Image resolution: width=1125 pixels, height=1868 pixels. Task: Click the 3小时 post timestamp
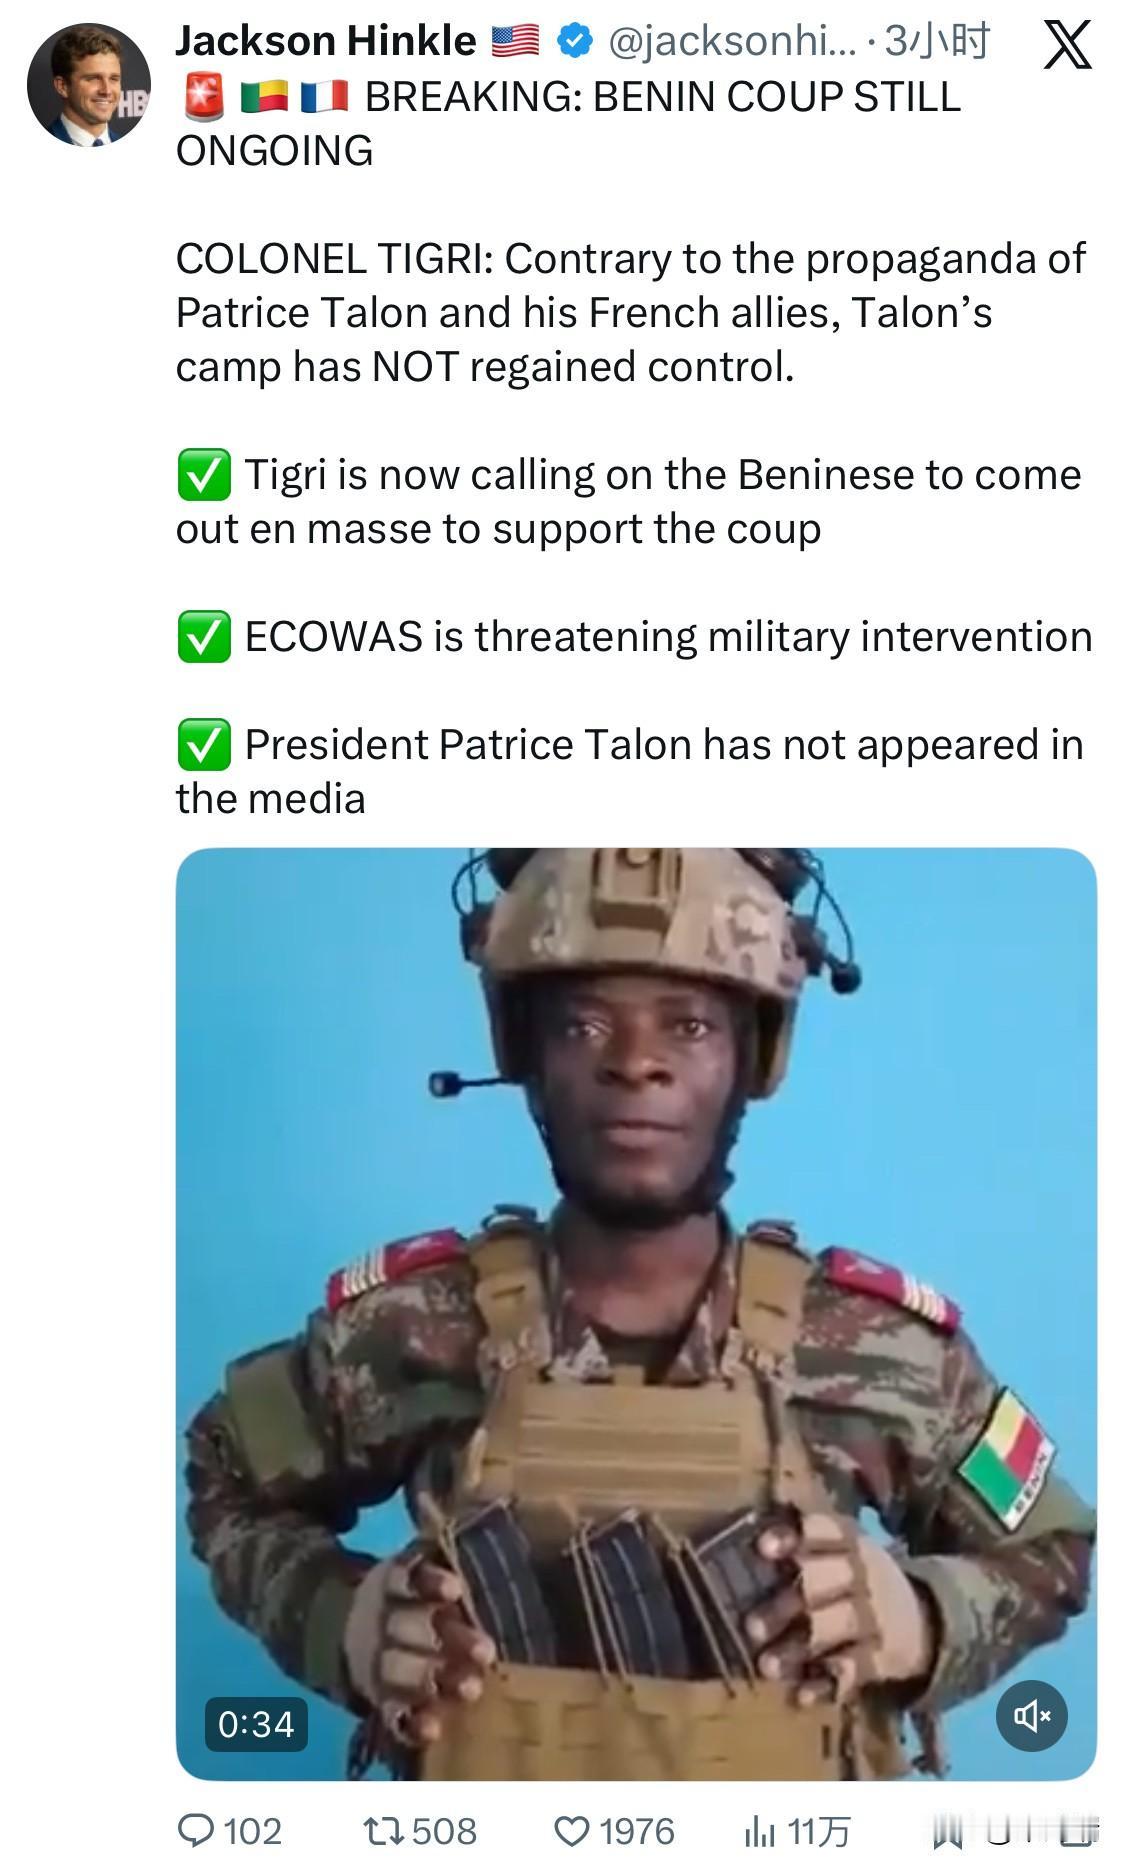point(937,41)
